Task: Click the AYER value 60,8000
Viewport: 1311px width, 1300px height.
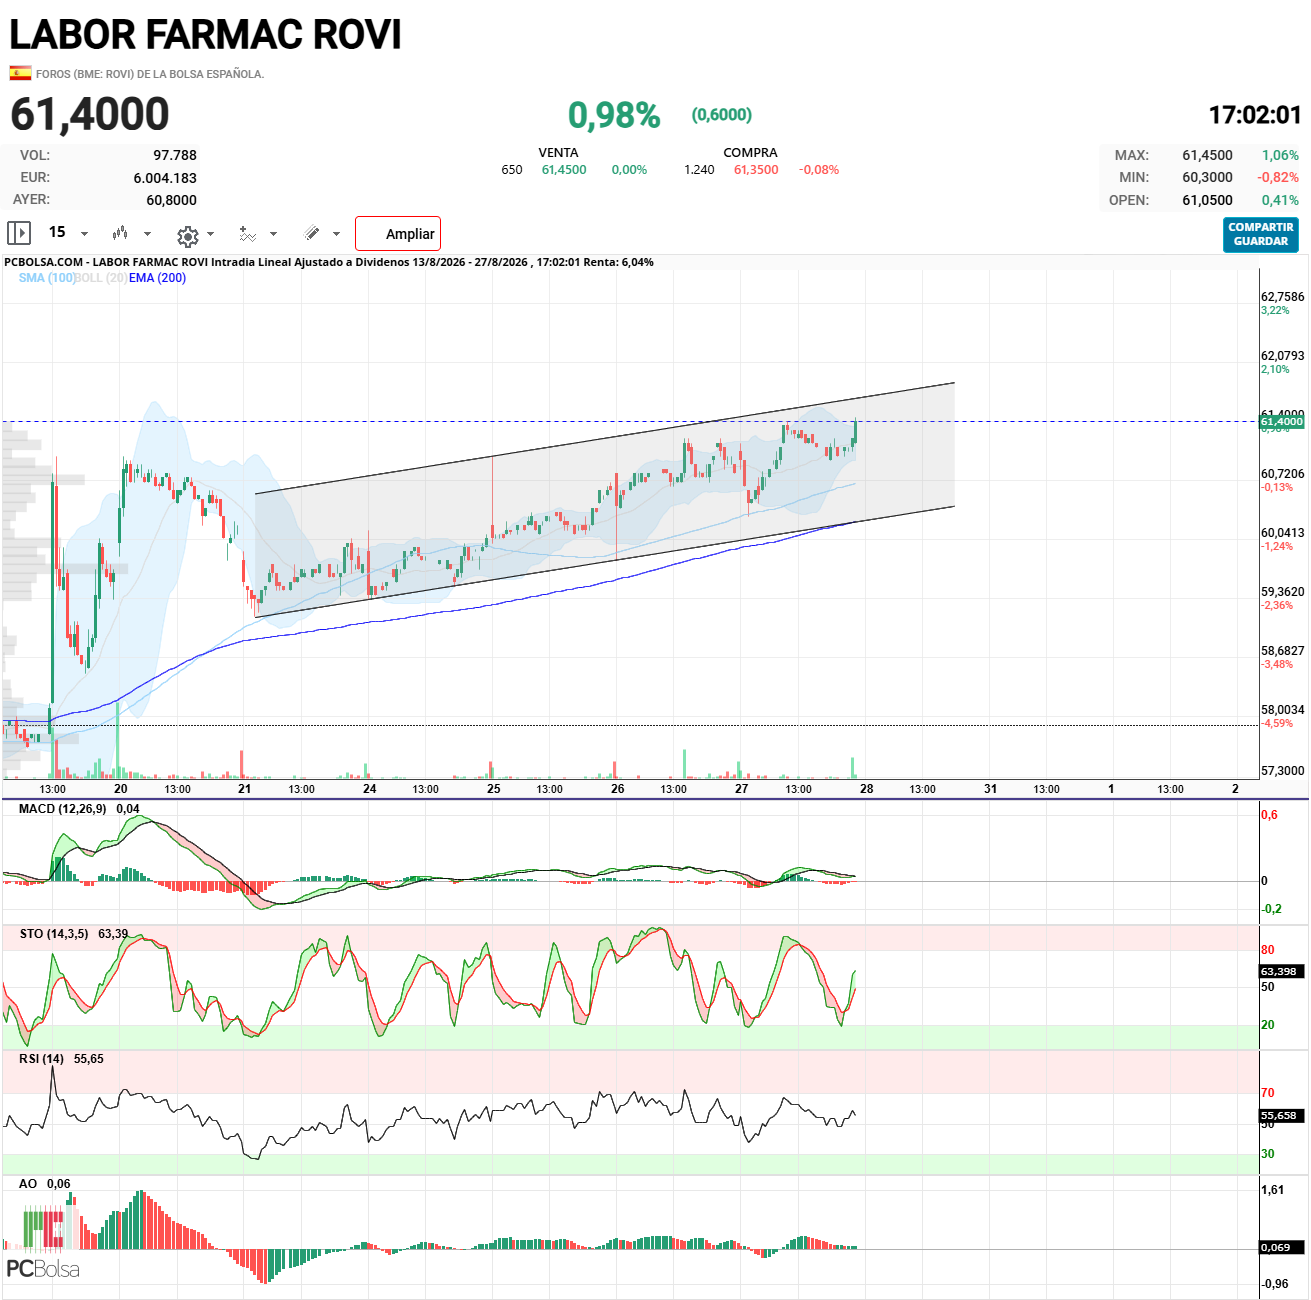Action: (171, 200)
